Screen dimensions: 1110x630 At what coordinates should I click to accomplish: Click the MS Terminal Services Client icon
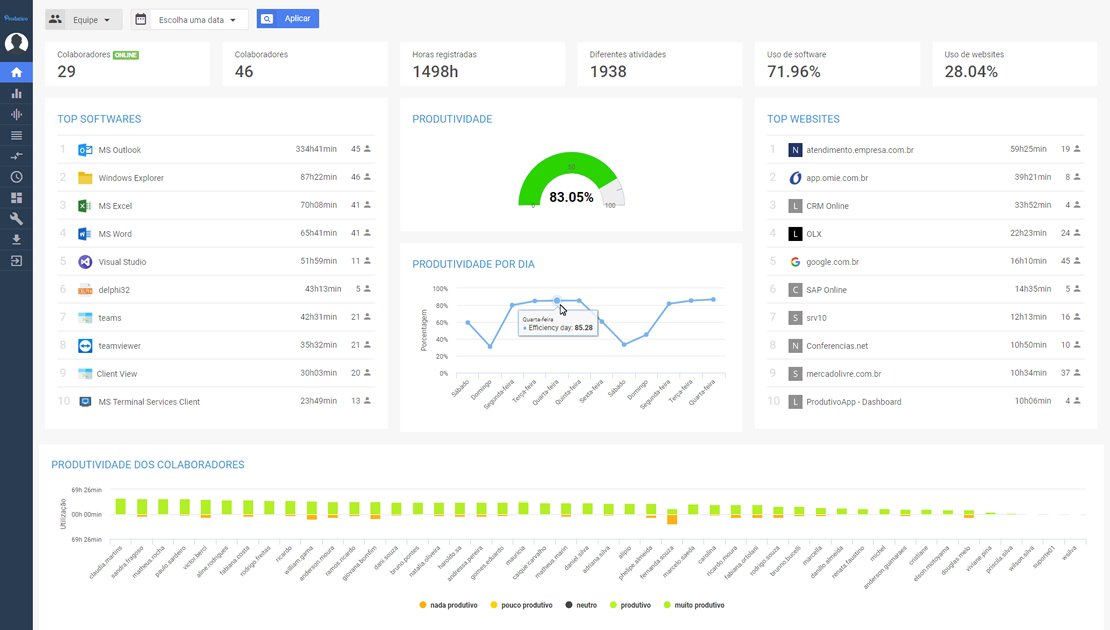pos(85,401)
